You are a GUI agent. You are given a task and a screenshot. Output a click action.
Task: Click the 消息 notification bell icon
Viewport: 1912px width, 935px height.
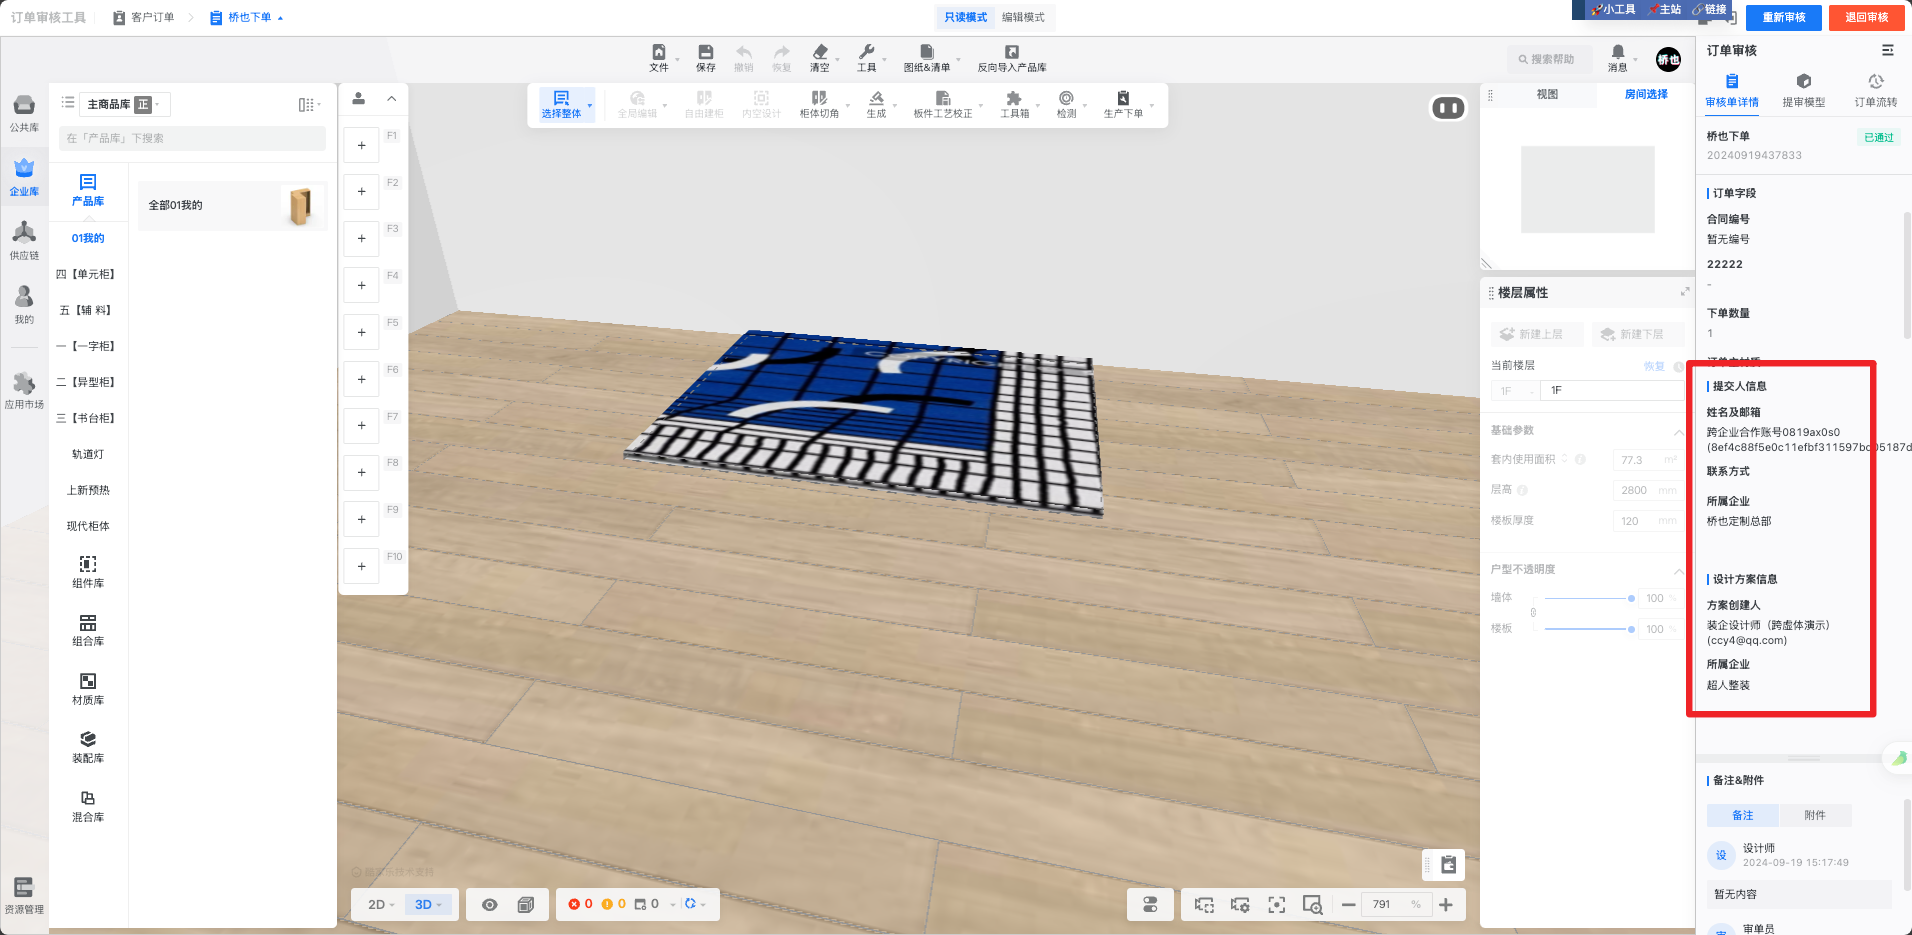click(x=1617, y=57)
